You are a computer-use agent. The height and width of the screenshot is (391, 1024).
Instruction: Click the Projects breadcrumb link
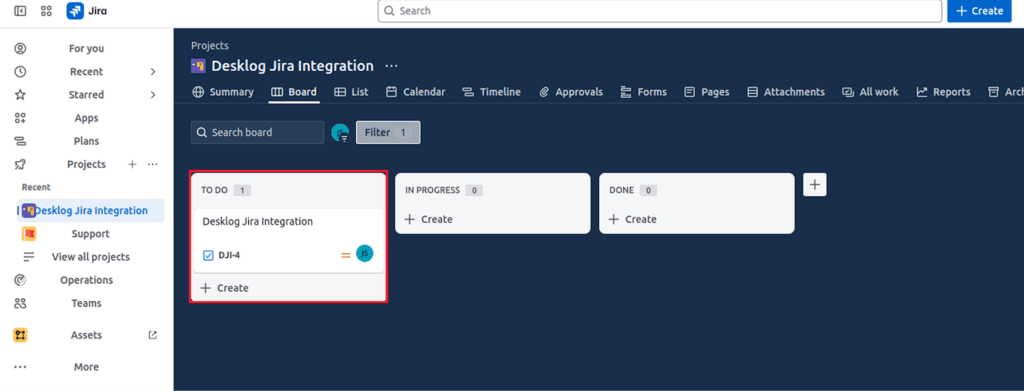coord(210,46)
